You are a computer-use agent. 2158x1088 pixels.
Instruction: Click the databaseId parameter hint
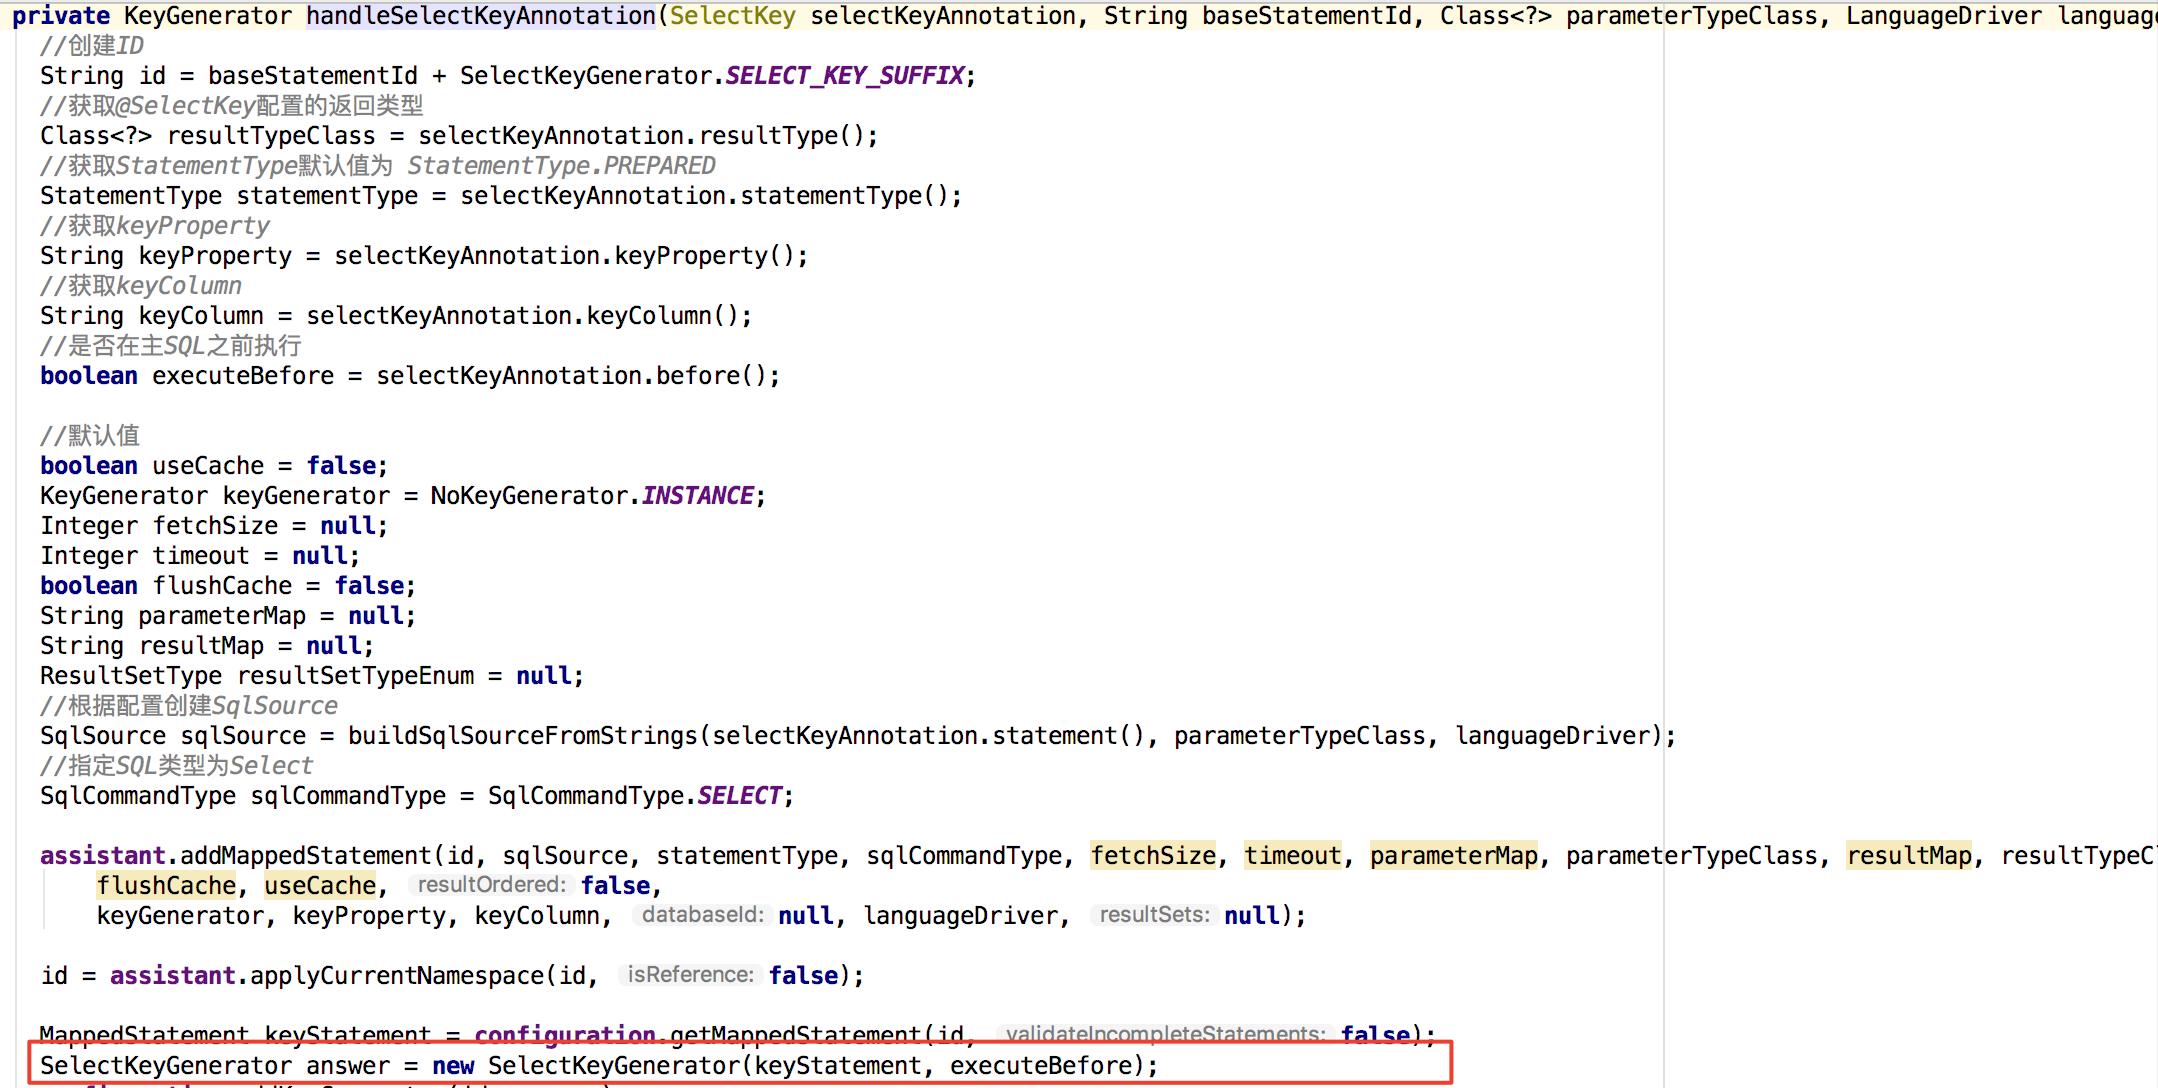click(x=703, y=915)
